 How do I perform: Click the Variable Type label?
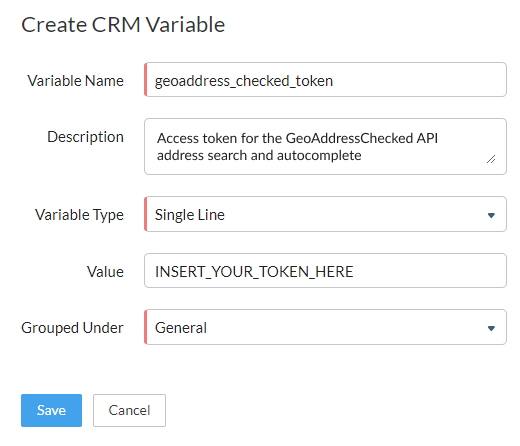(x=79, y=215)
